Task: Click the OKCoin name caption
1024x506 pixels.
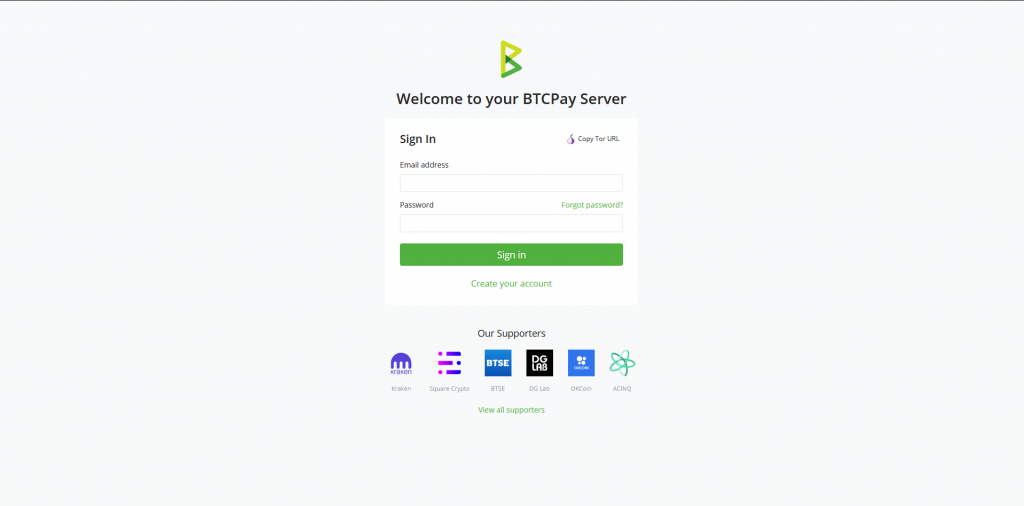Action: click(x=581, y=388)
